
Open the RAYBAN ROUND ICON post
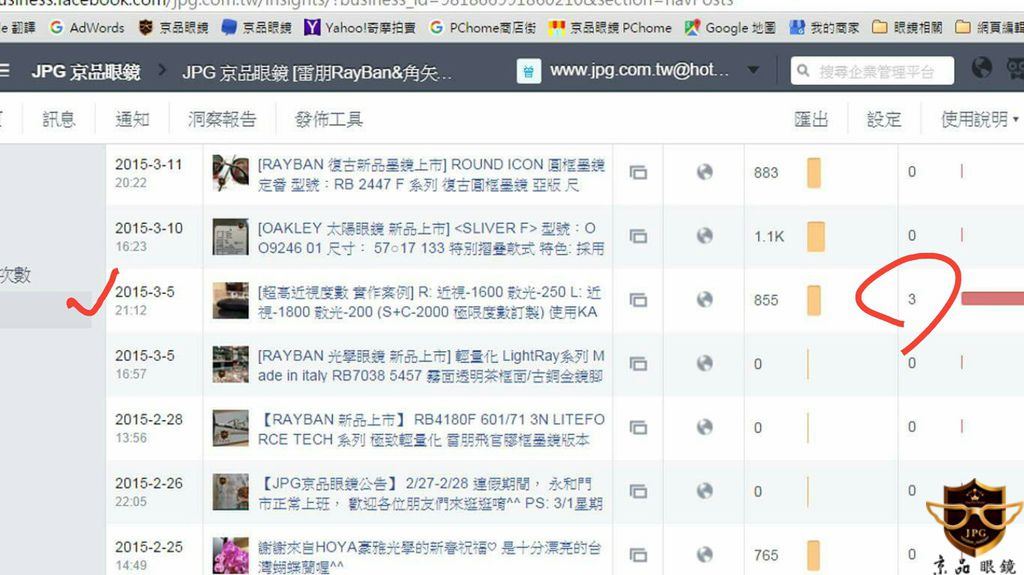[431, 174]
